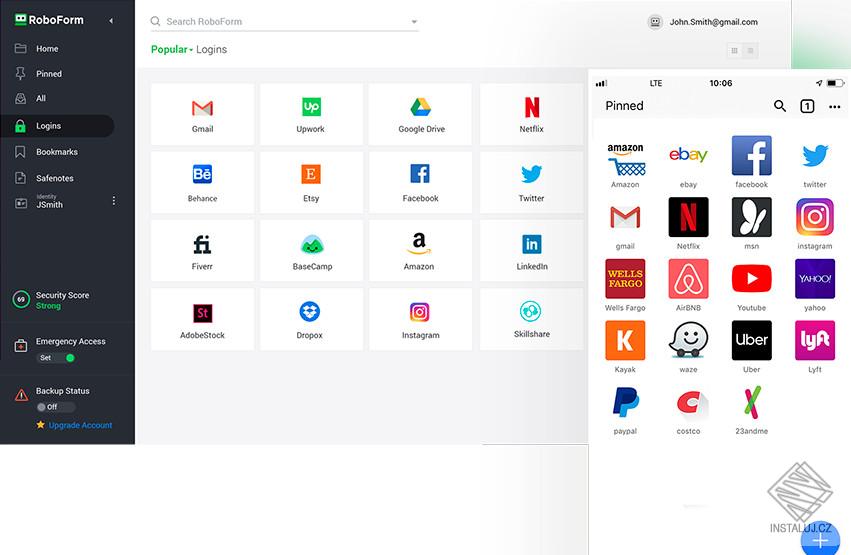Open the Dropox login tile
The image size is (851, 555).
pyautogui.click(x=311, y=319)
